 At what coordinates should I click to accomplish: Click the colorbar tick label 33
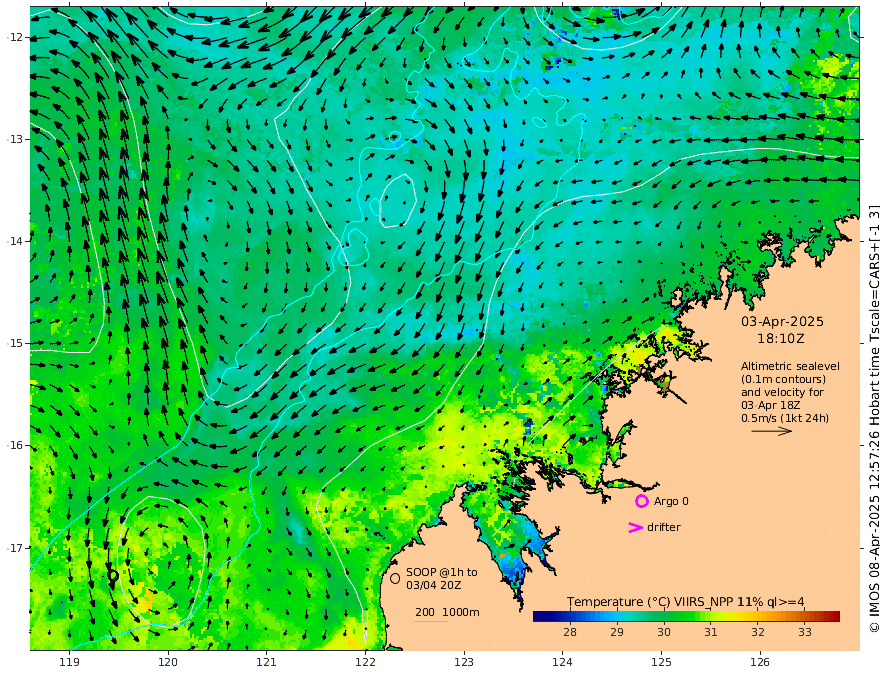(805, 632)
